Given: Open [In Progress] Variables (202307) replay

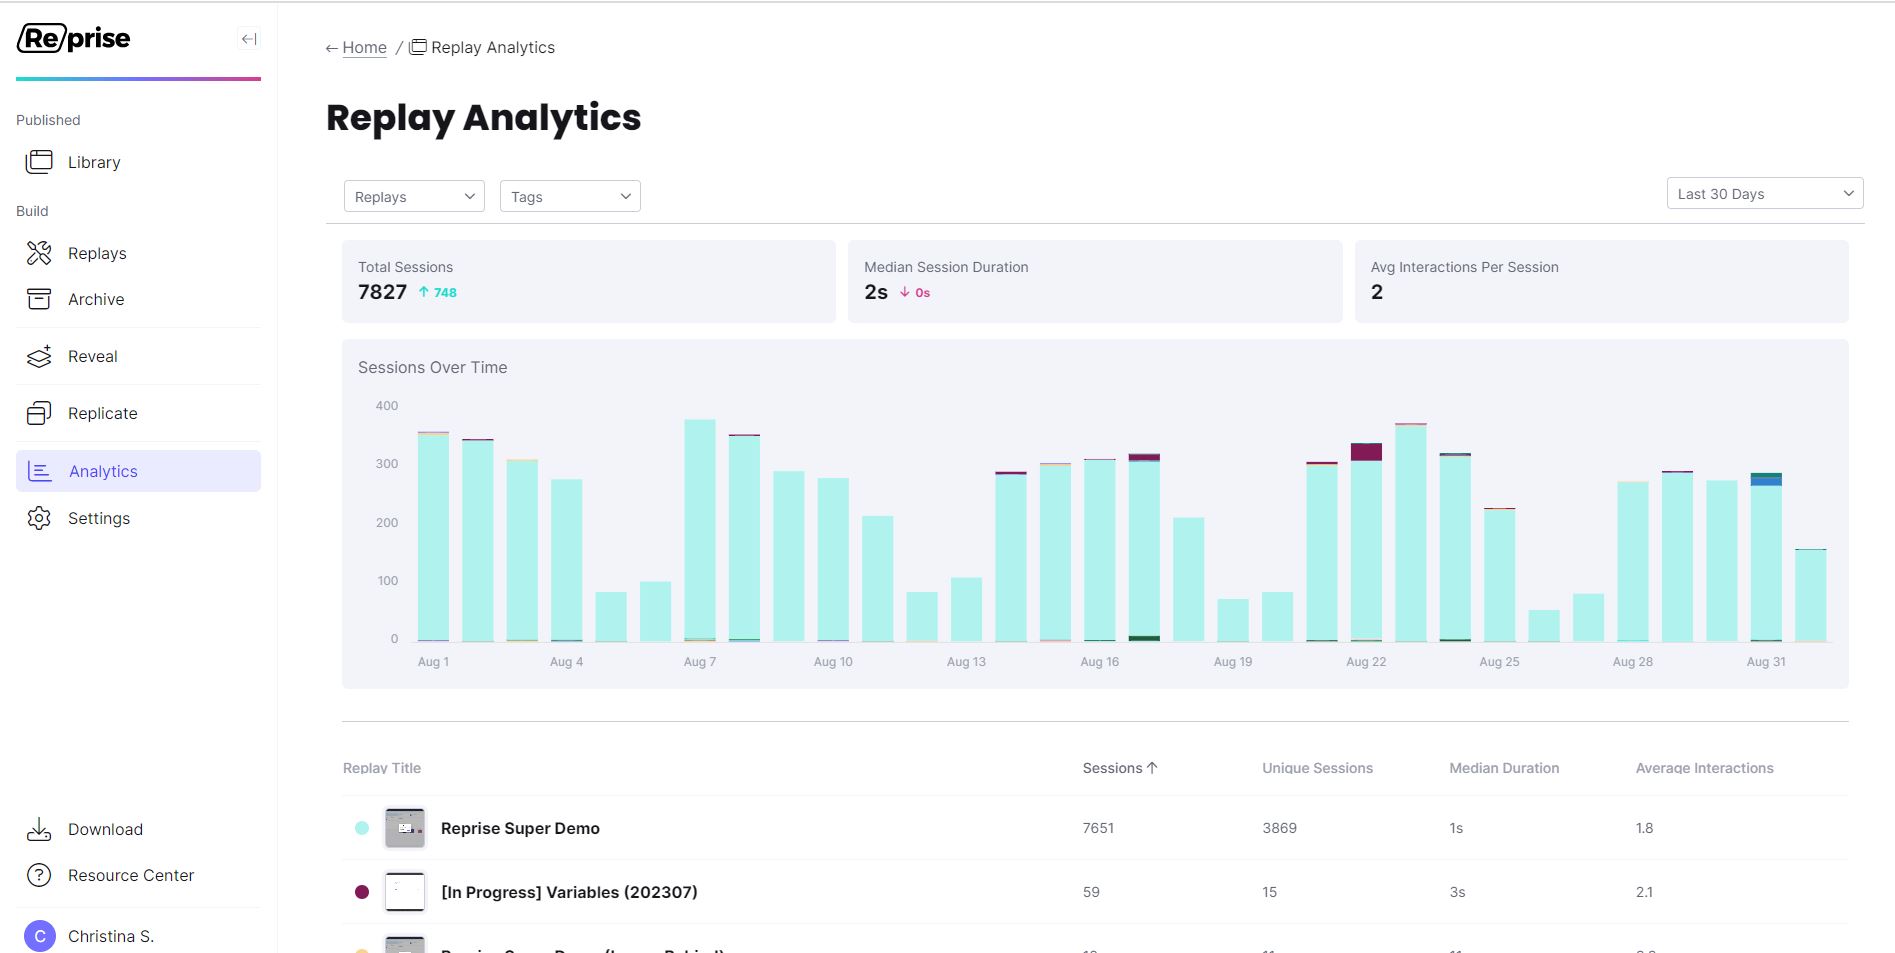Looking at the screenshot, I should click(x=569, y=892).
